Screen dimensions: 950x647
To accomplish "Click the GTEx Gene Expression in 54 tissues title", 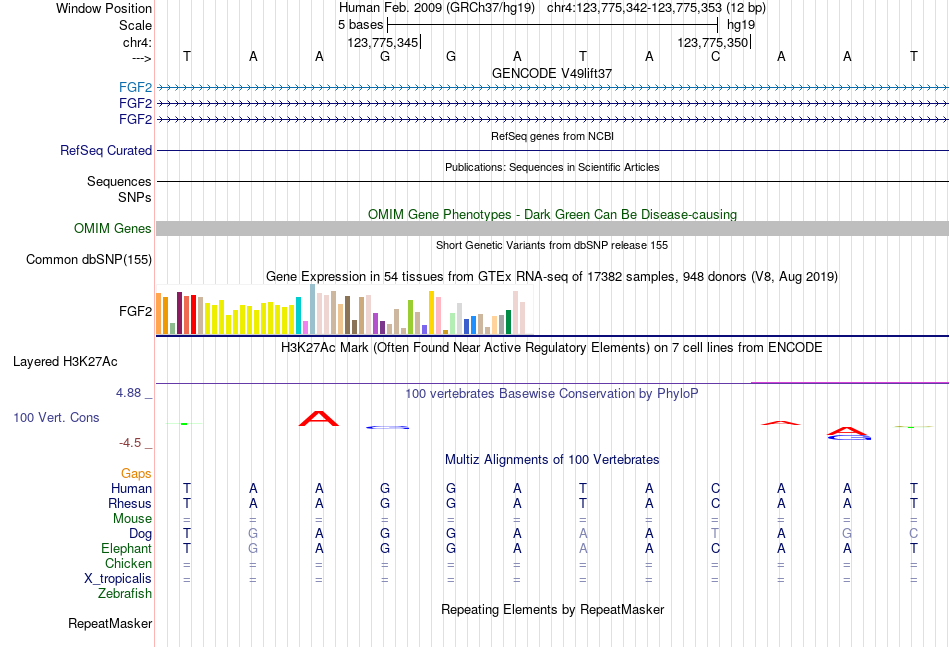I will (x=552, y=277).
